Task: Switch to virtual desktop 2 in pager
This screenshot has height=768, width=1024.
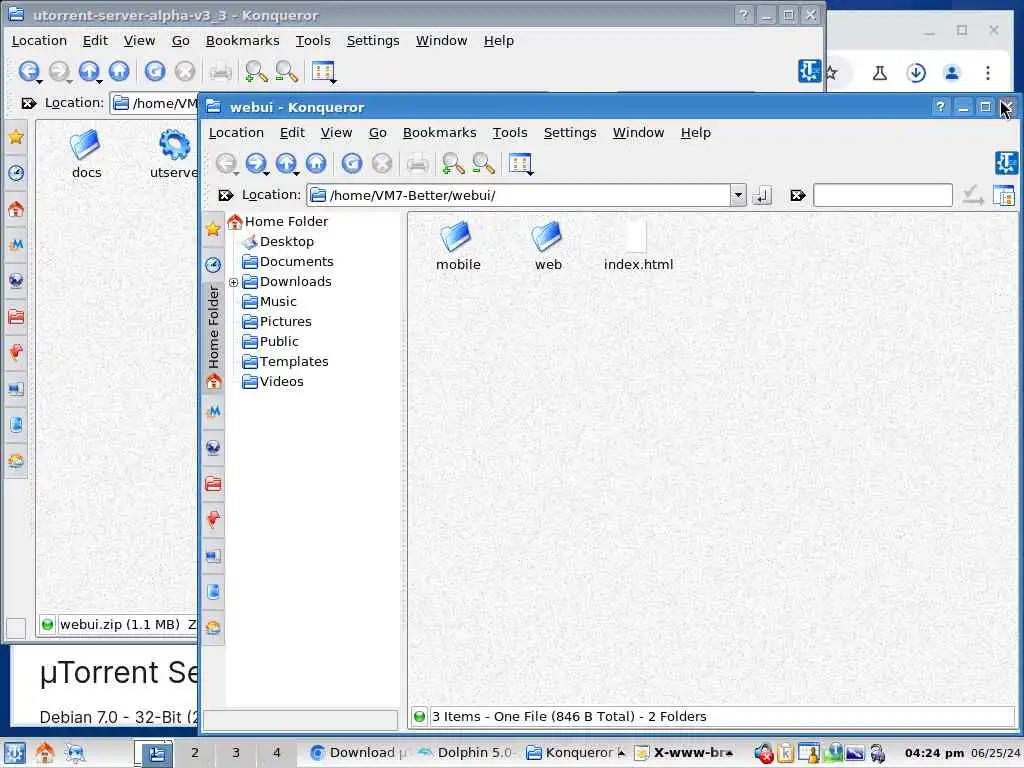Action: pos(195,752)
